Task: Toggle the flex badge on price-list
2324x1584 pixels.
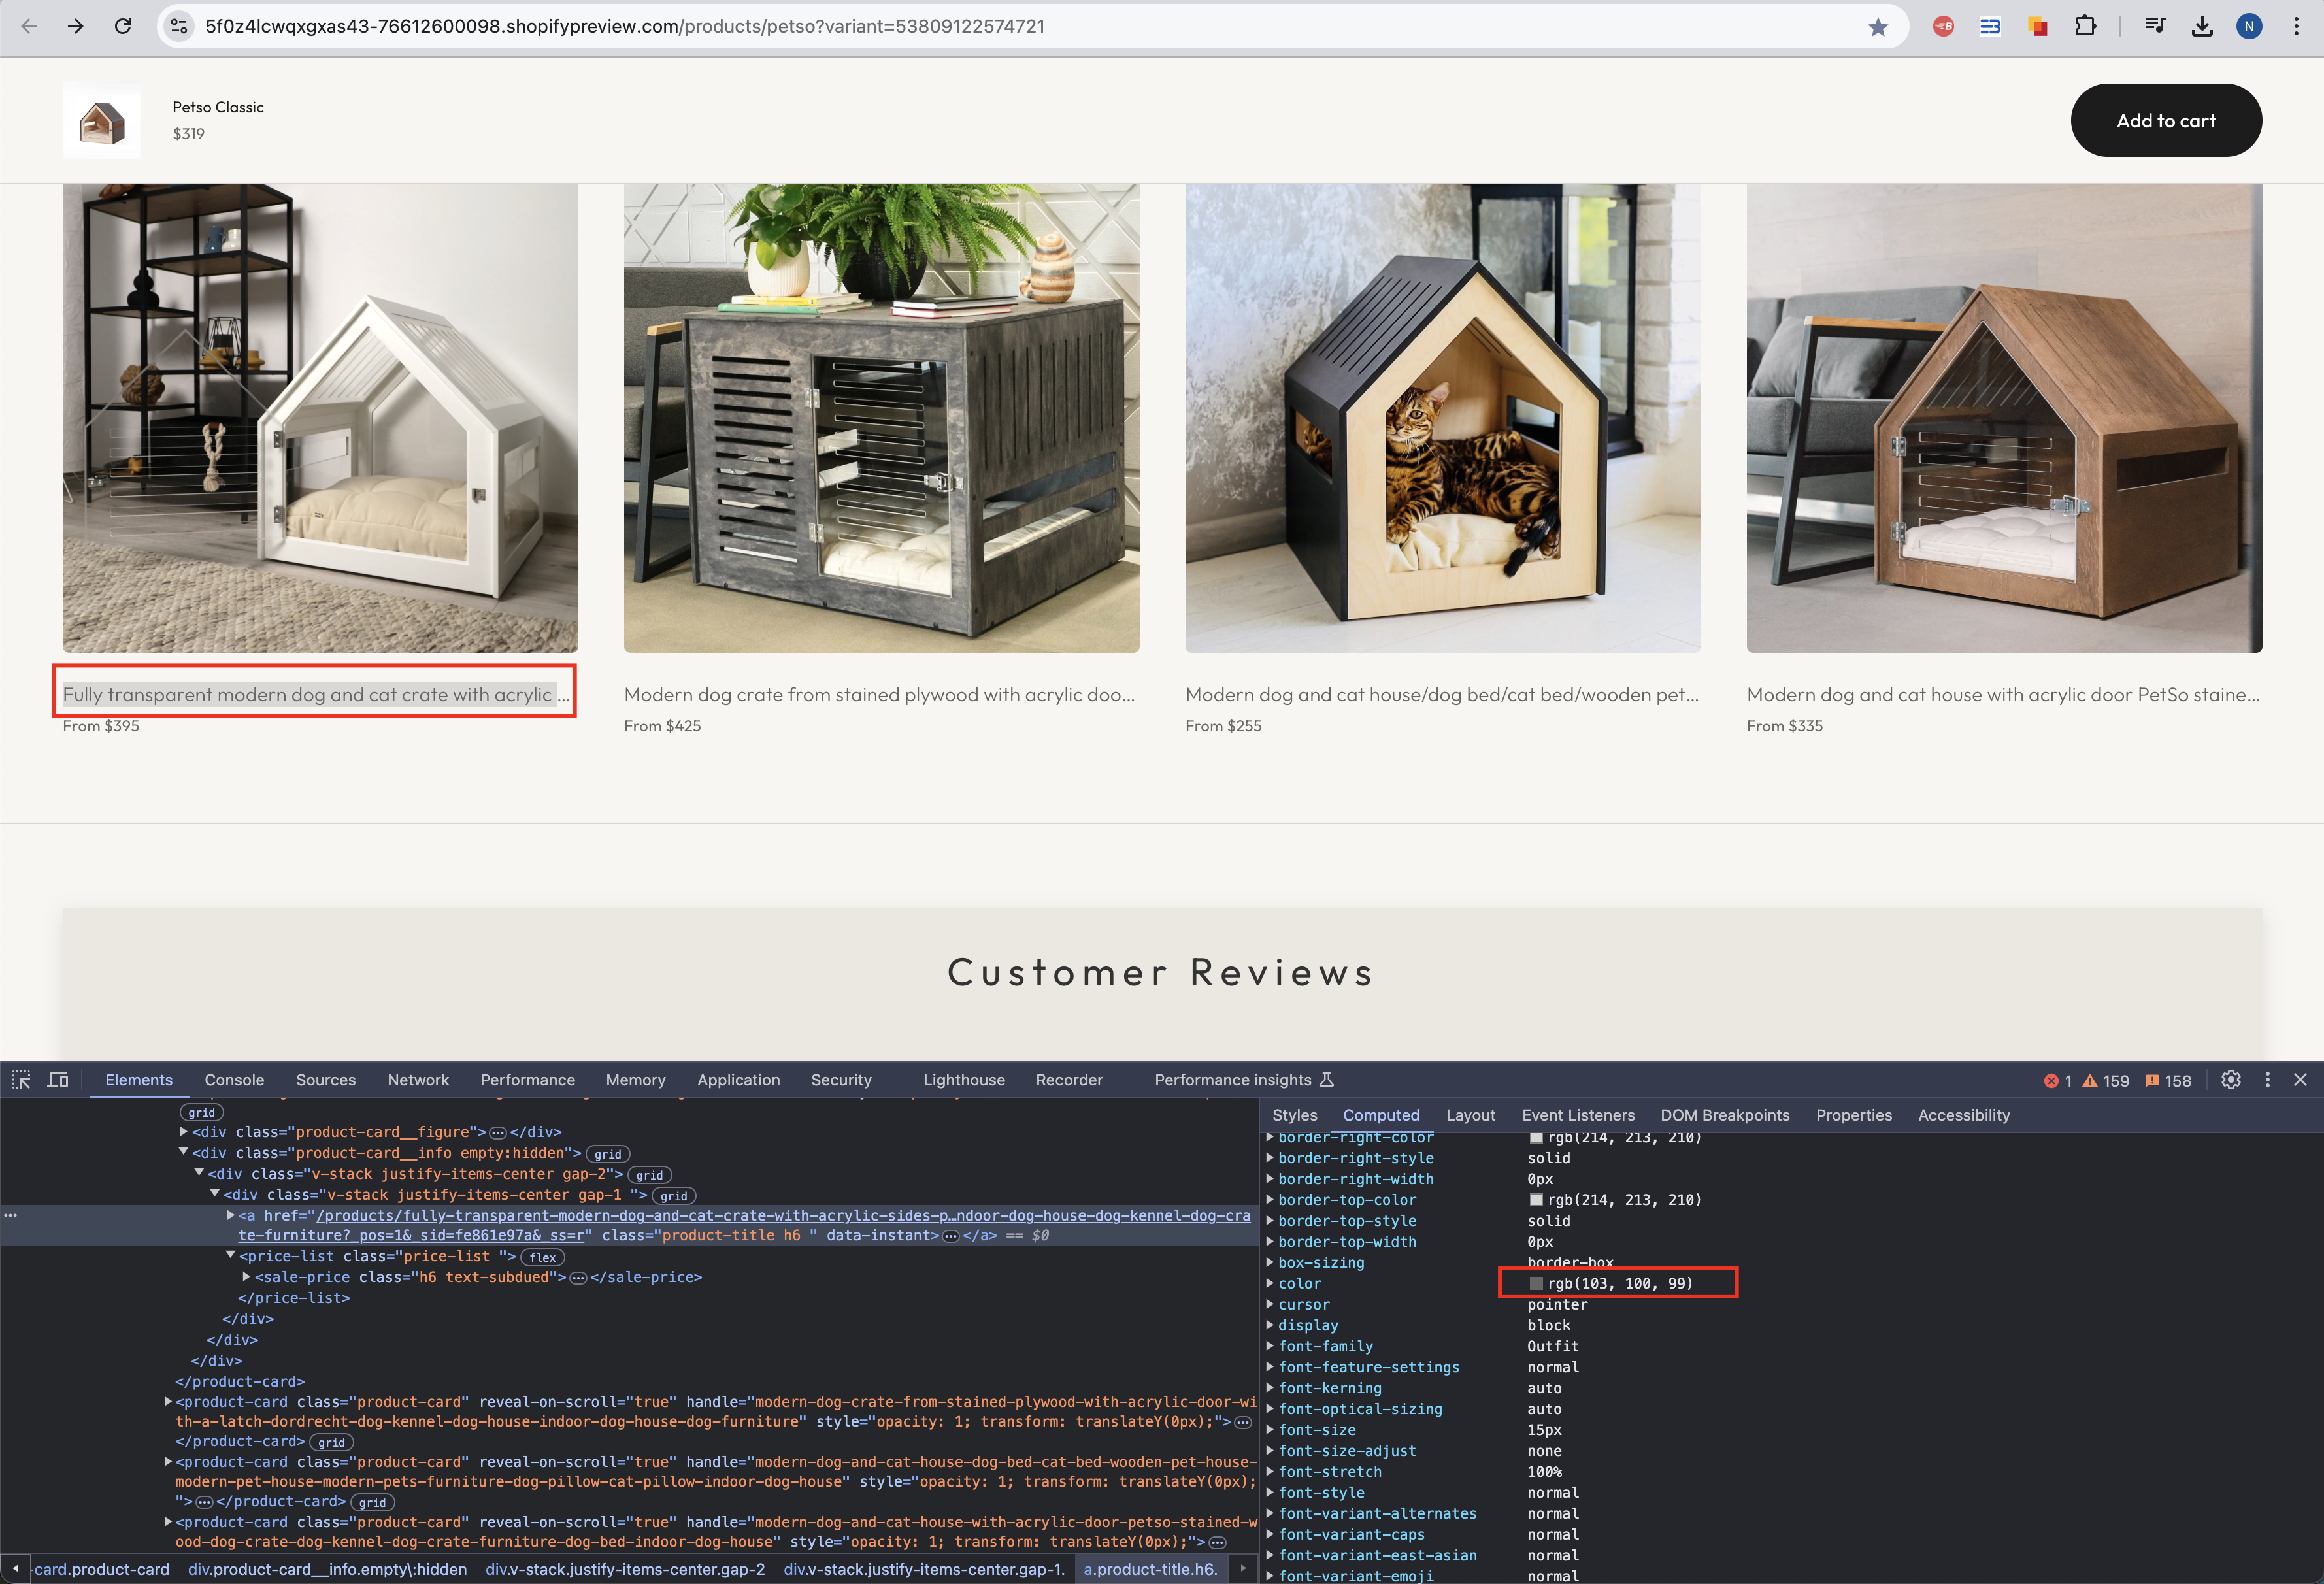Action: (542, 1257)
